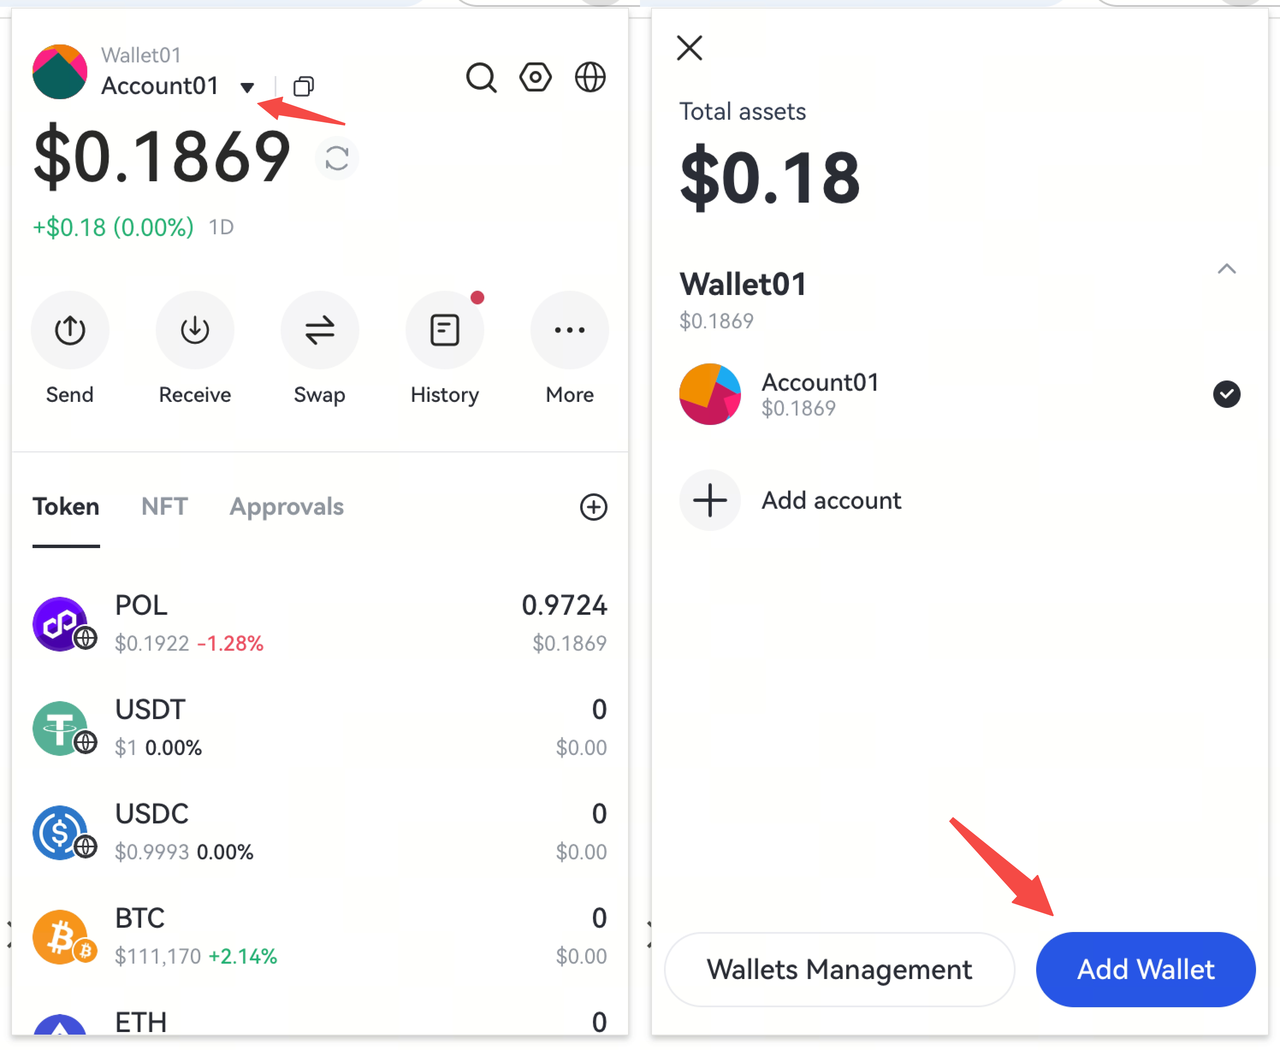The image size is (1280, 1050).
Task: Click the Add Wallet button
Action: coord(1145,969)
